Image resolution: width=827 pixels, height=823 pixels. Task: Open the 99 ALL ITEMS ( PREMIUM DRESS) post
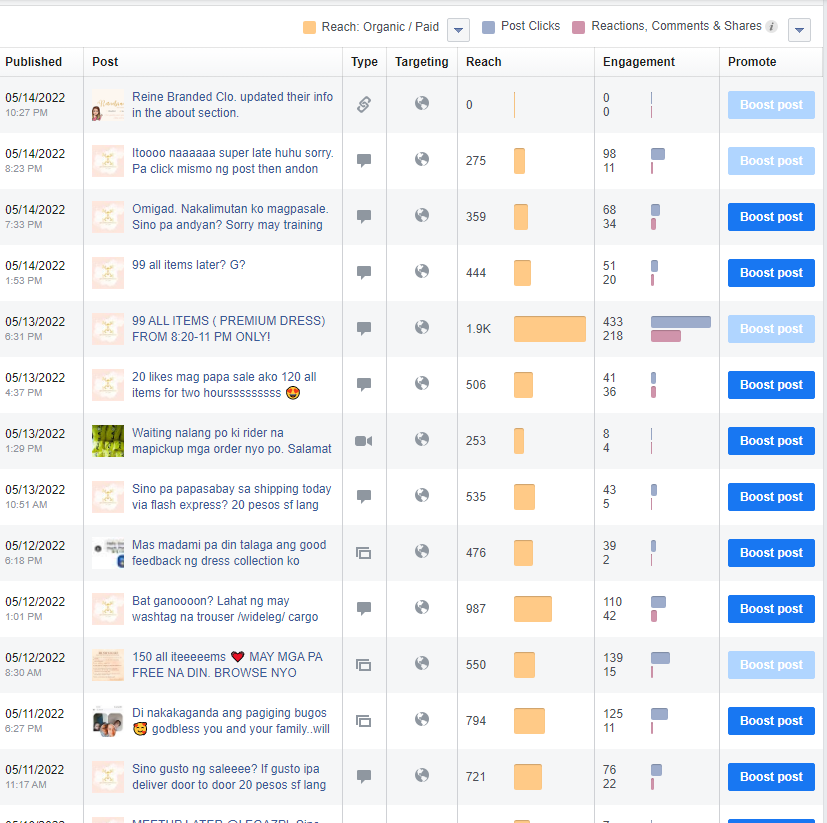tap(228, 329)
